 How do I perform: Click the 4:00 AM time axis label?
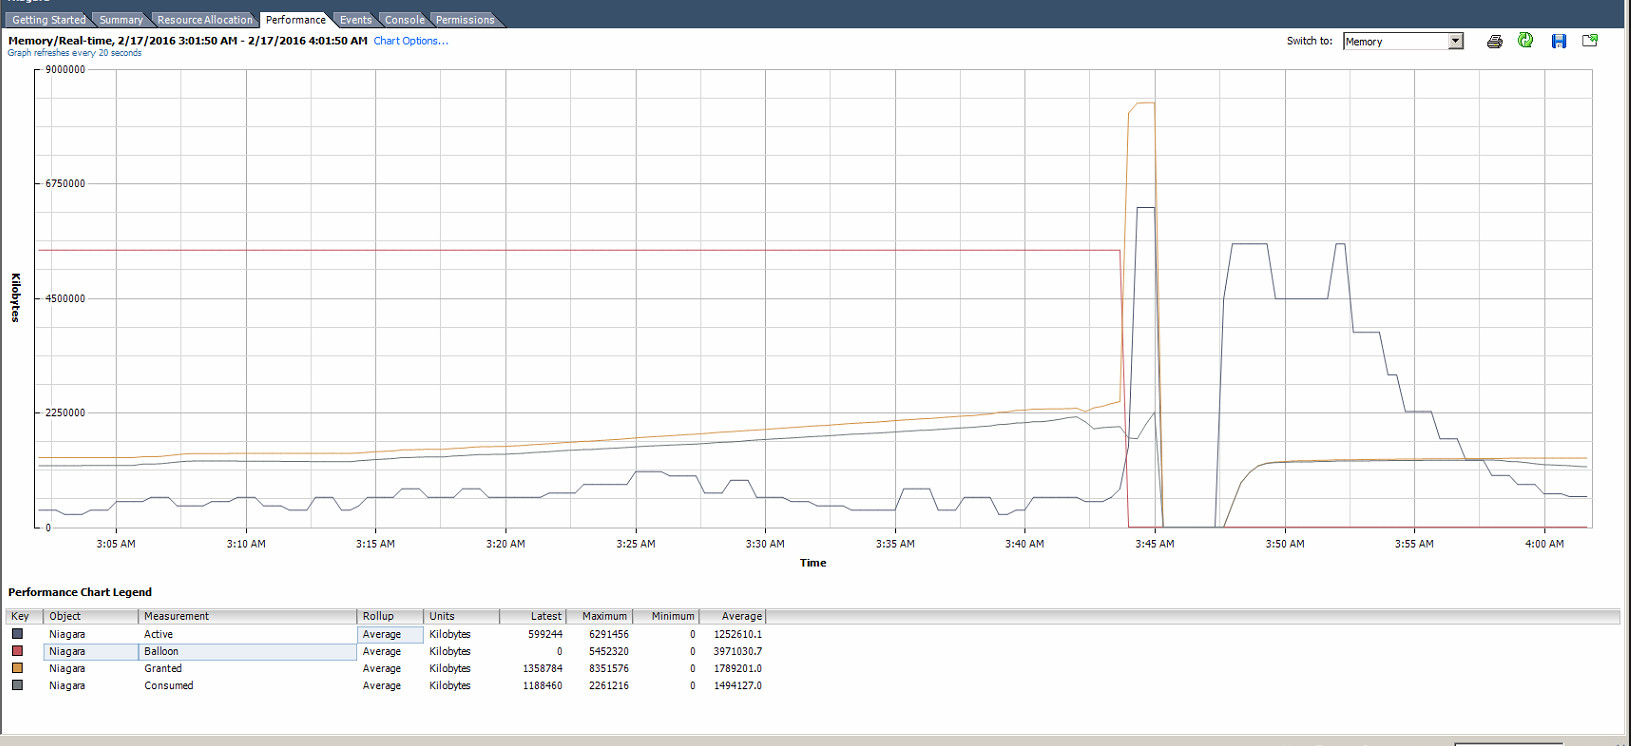pyautogui.click(x=1544, y=544)
